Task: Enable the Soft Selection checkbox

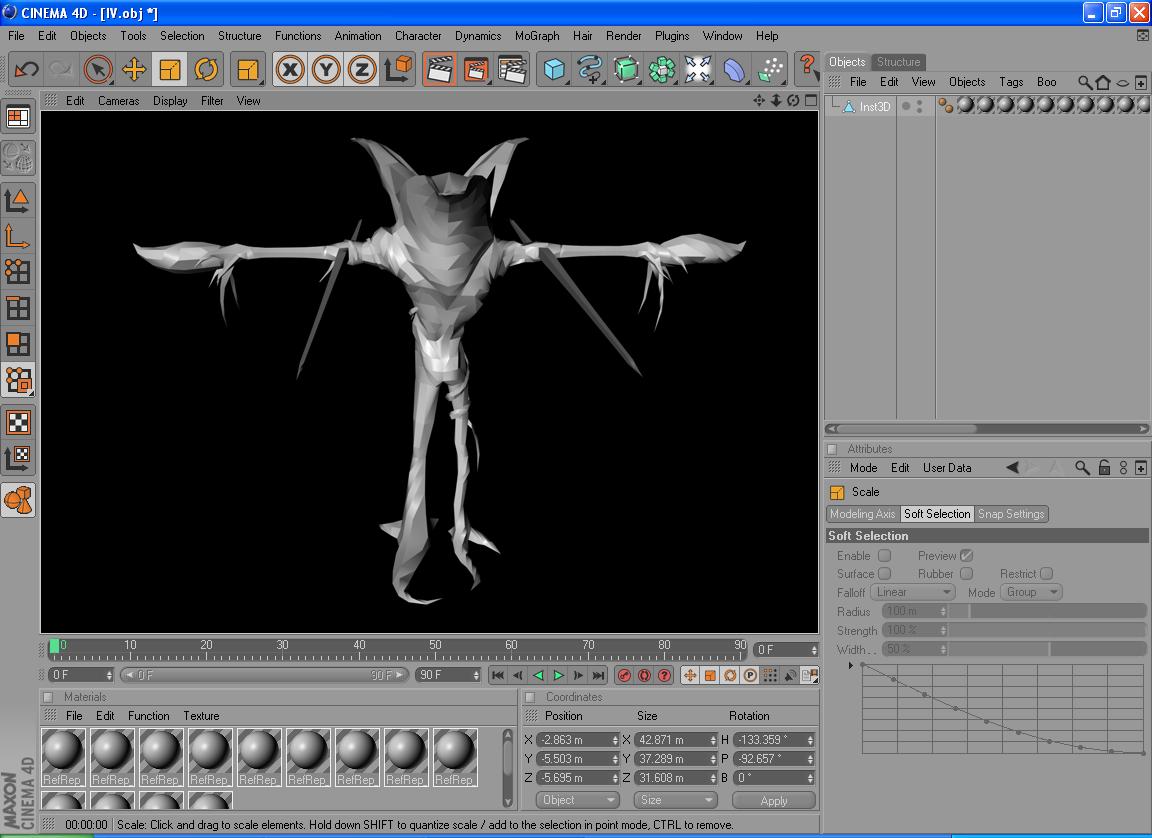Action: pyautogui.click(x=884, y=556)
